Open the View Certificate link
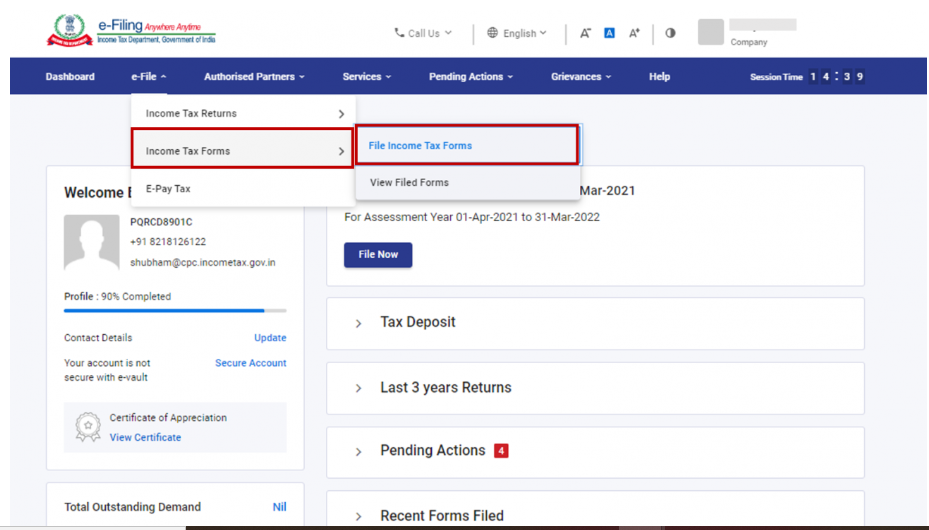The width and height of the screenshot is (929, 530). pos(145,437)
